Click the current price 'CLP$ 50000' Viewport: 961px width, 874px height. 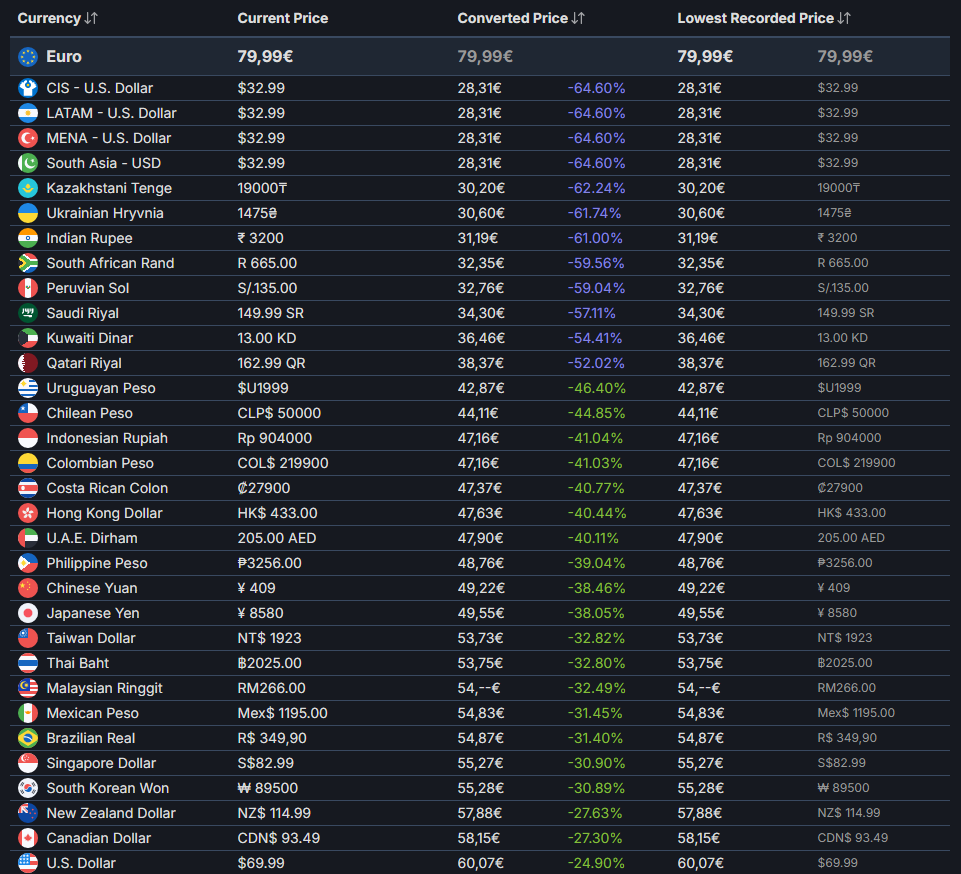point(279,413)
